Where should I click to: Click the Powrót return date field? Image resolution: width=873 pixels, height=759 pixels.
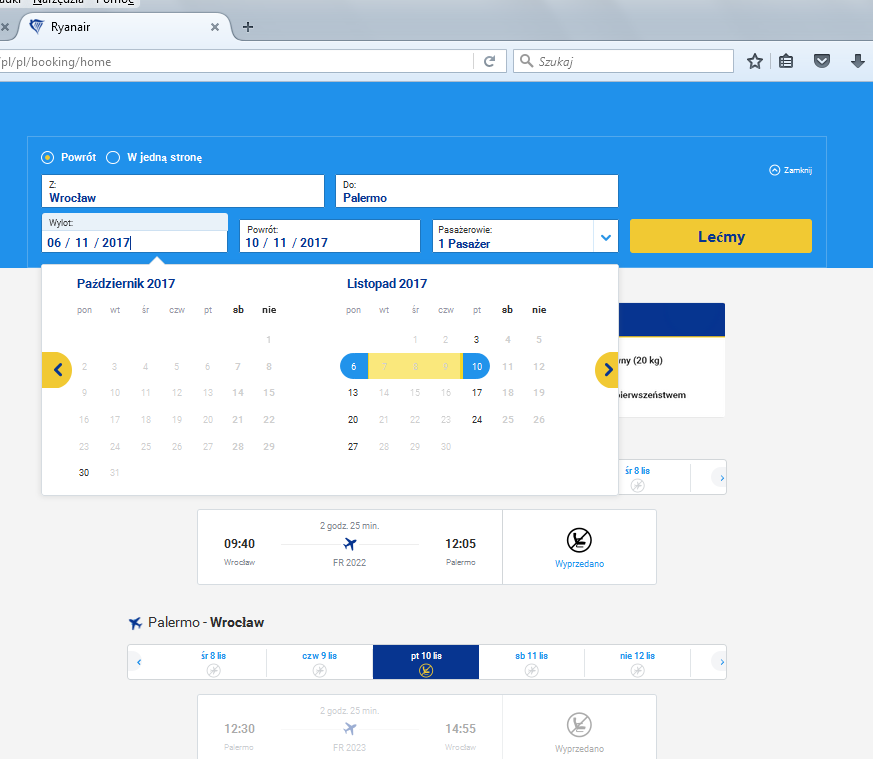(x=330, y=236)
